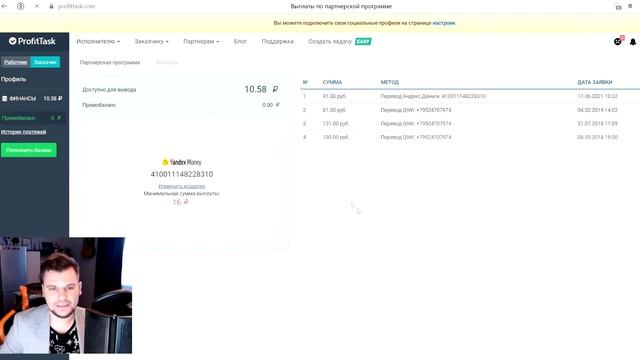Click the Yandex account icon beside back arrow
Image resolution: width=640 pixels, height=360 pixels.
click(20, 6)
